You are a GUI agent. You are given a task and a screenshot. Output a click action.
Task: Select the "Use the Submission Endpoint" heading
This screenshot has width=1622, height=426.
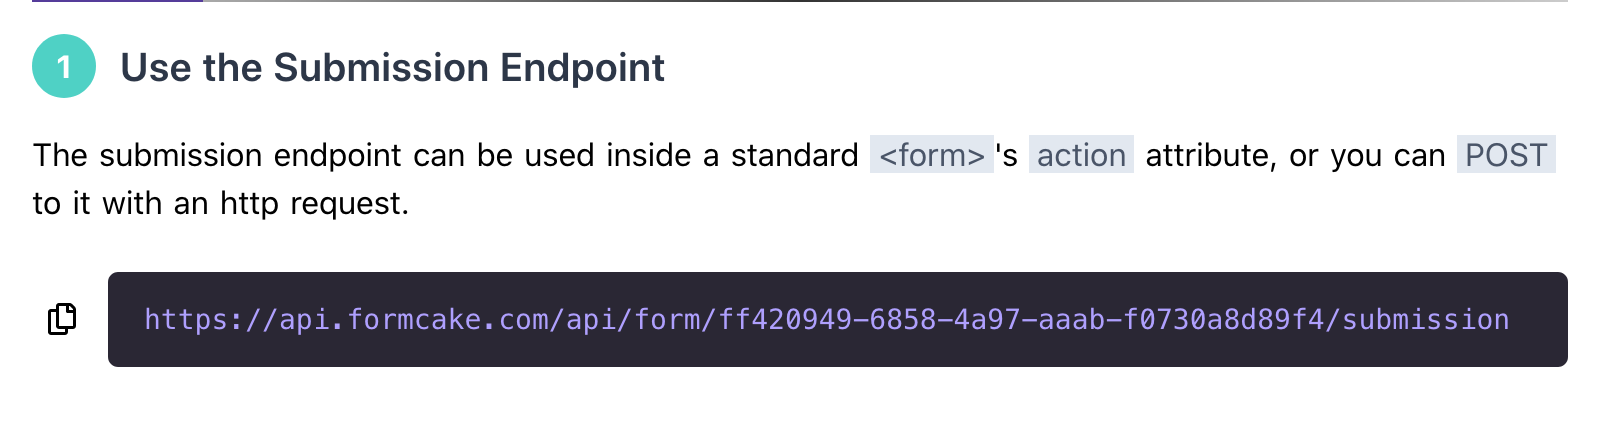pos(392,67)
